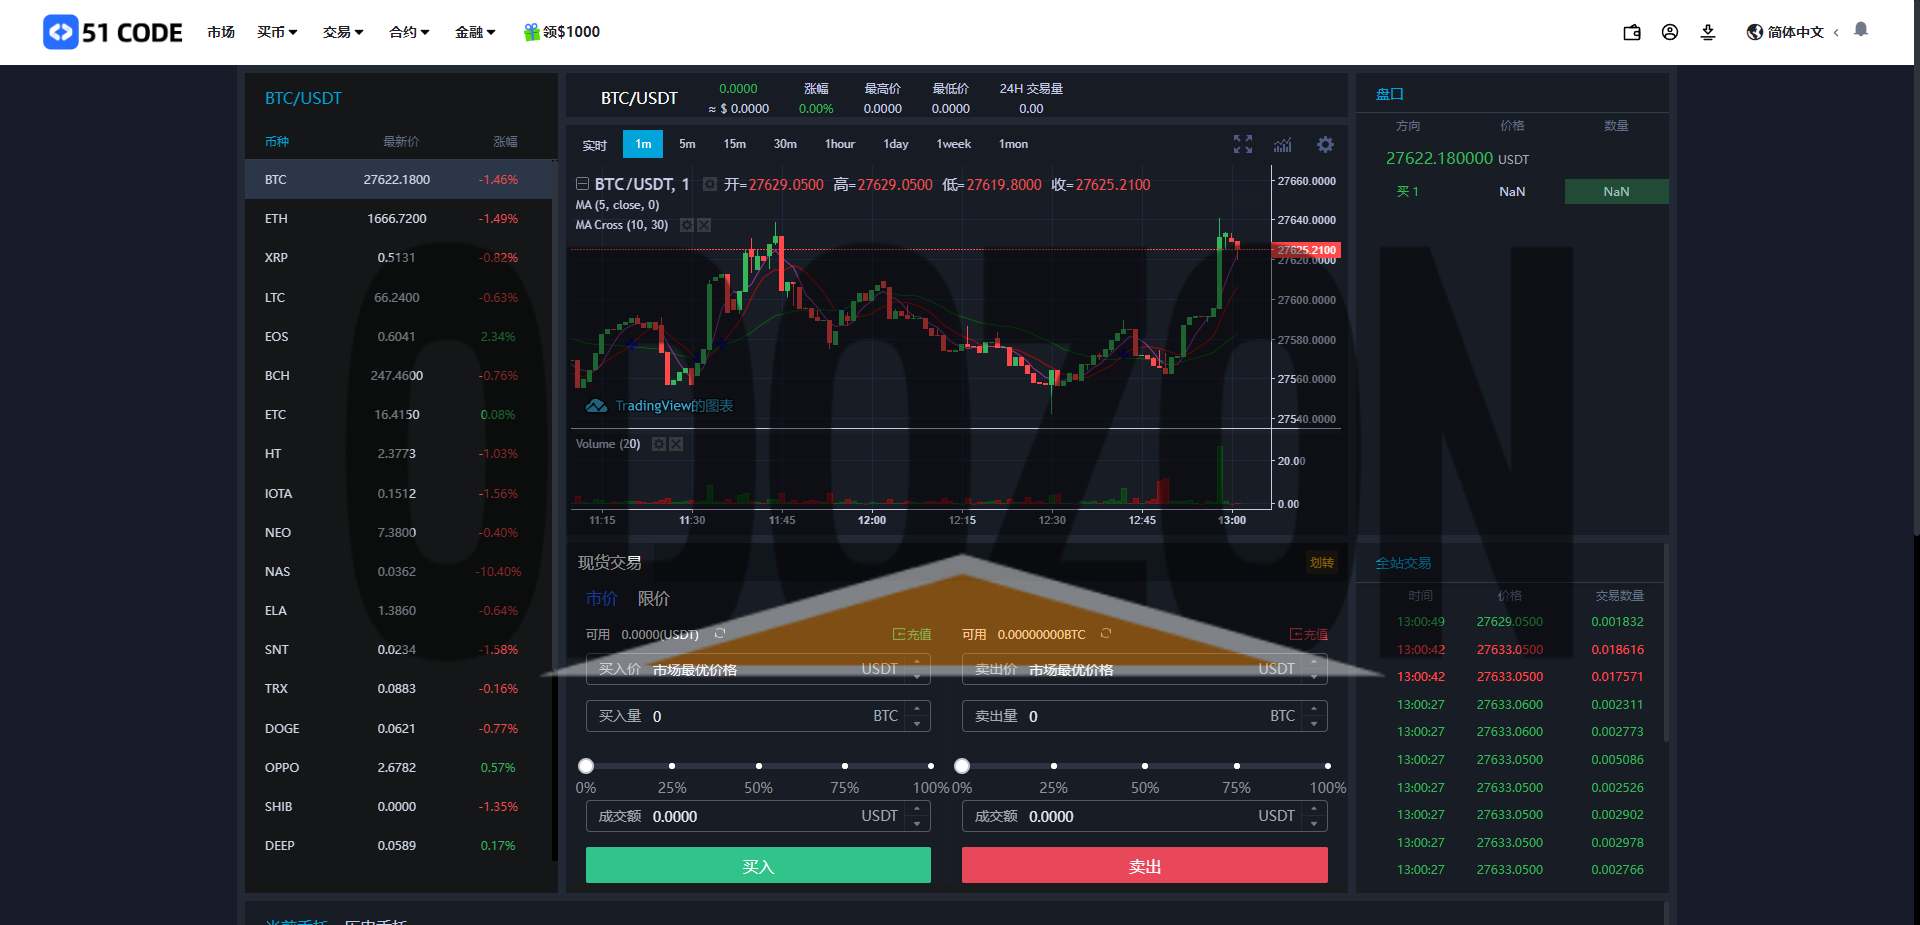1920x925 pixels.
Task: Select the 30m chart interval
Action: coord(785,144)
